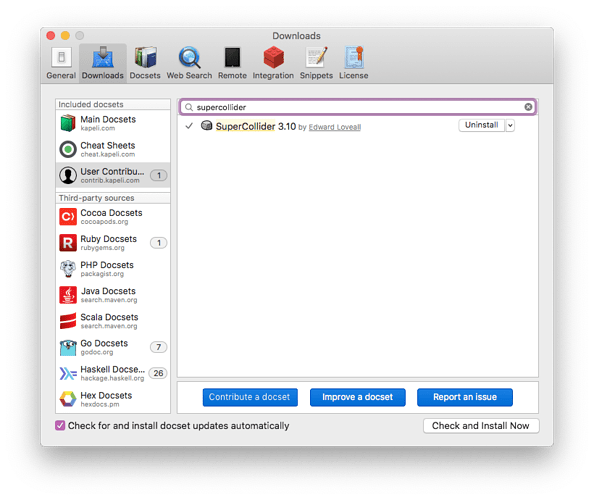Open the Docsets books icon
594x500 pixels.
tap(145, 63)
